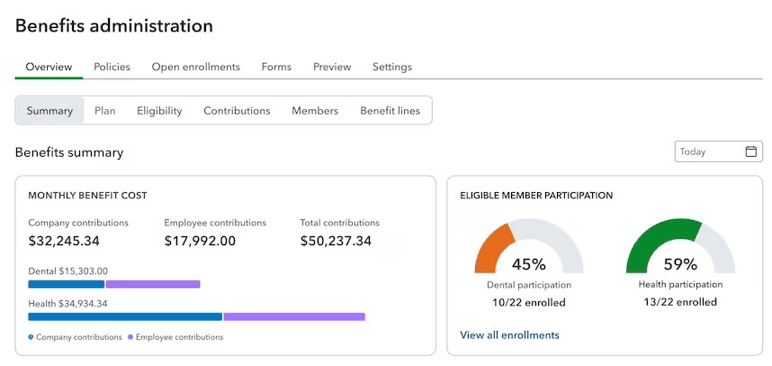Click the 59% health participation figure

(680, 265)
